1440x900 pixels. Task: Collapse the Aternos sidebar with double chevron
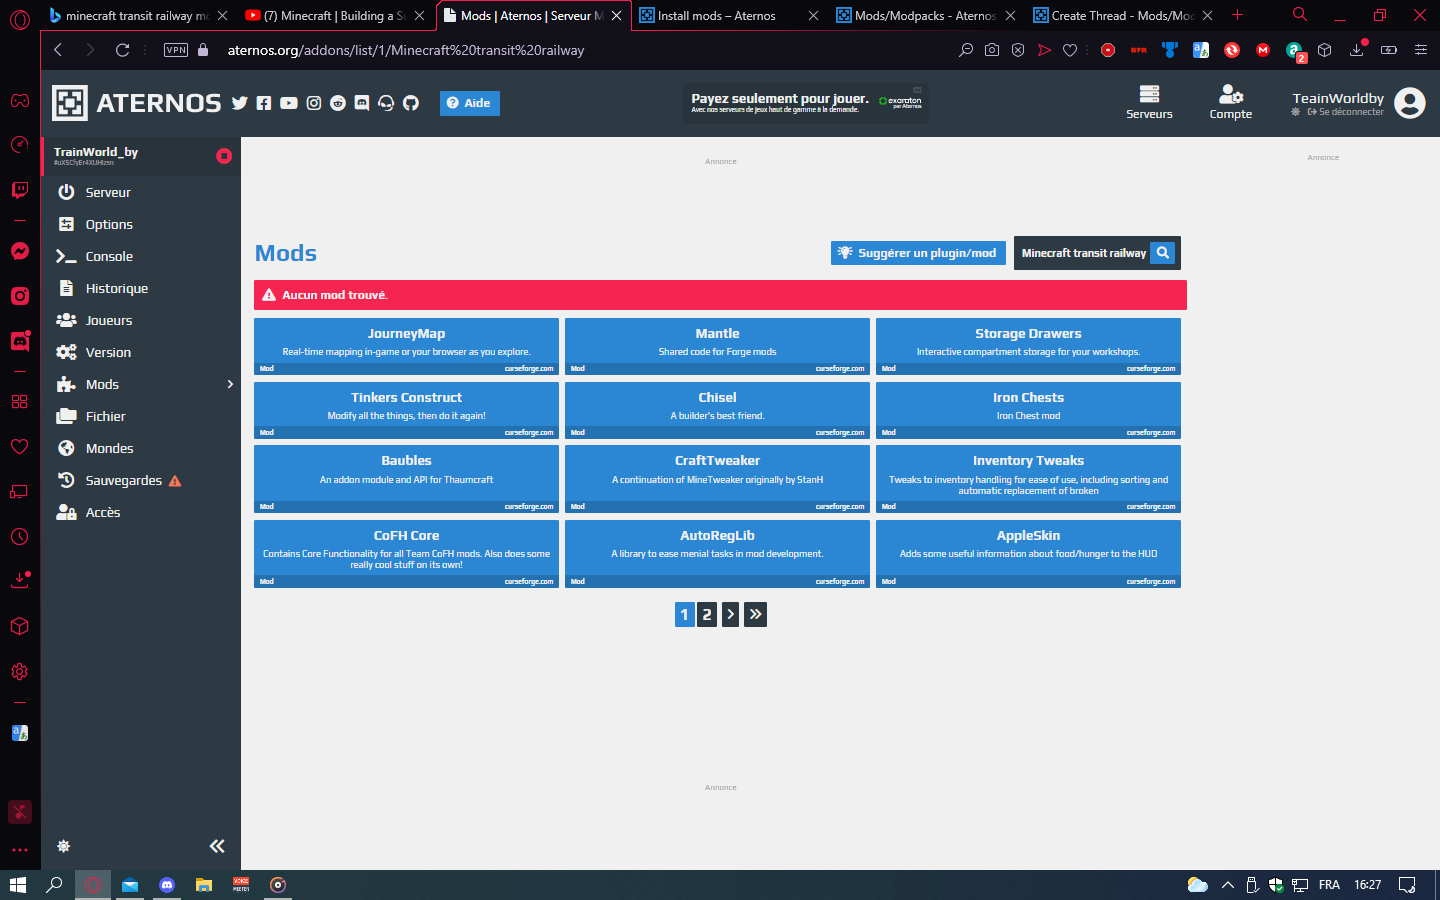[217, 846]
